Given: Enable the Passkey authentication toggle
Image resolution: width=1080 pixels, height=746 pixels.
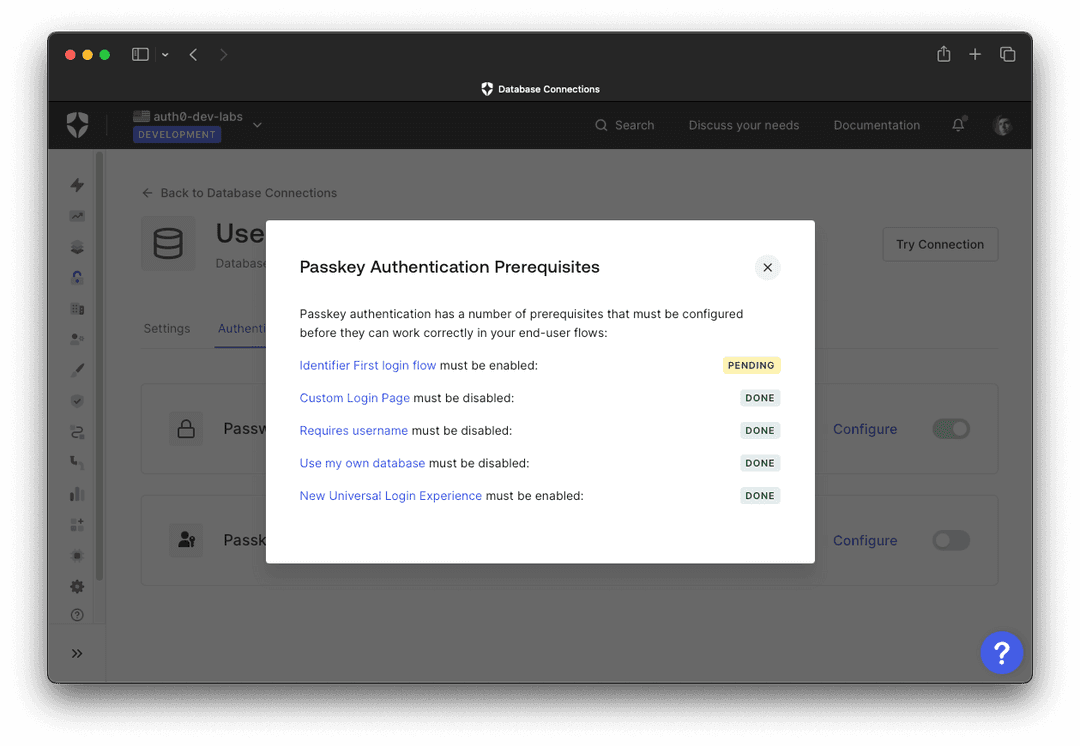Looking at the screenshot, I should click(x=950, y=540).
